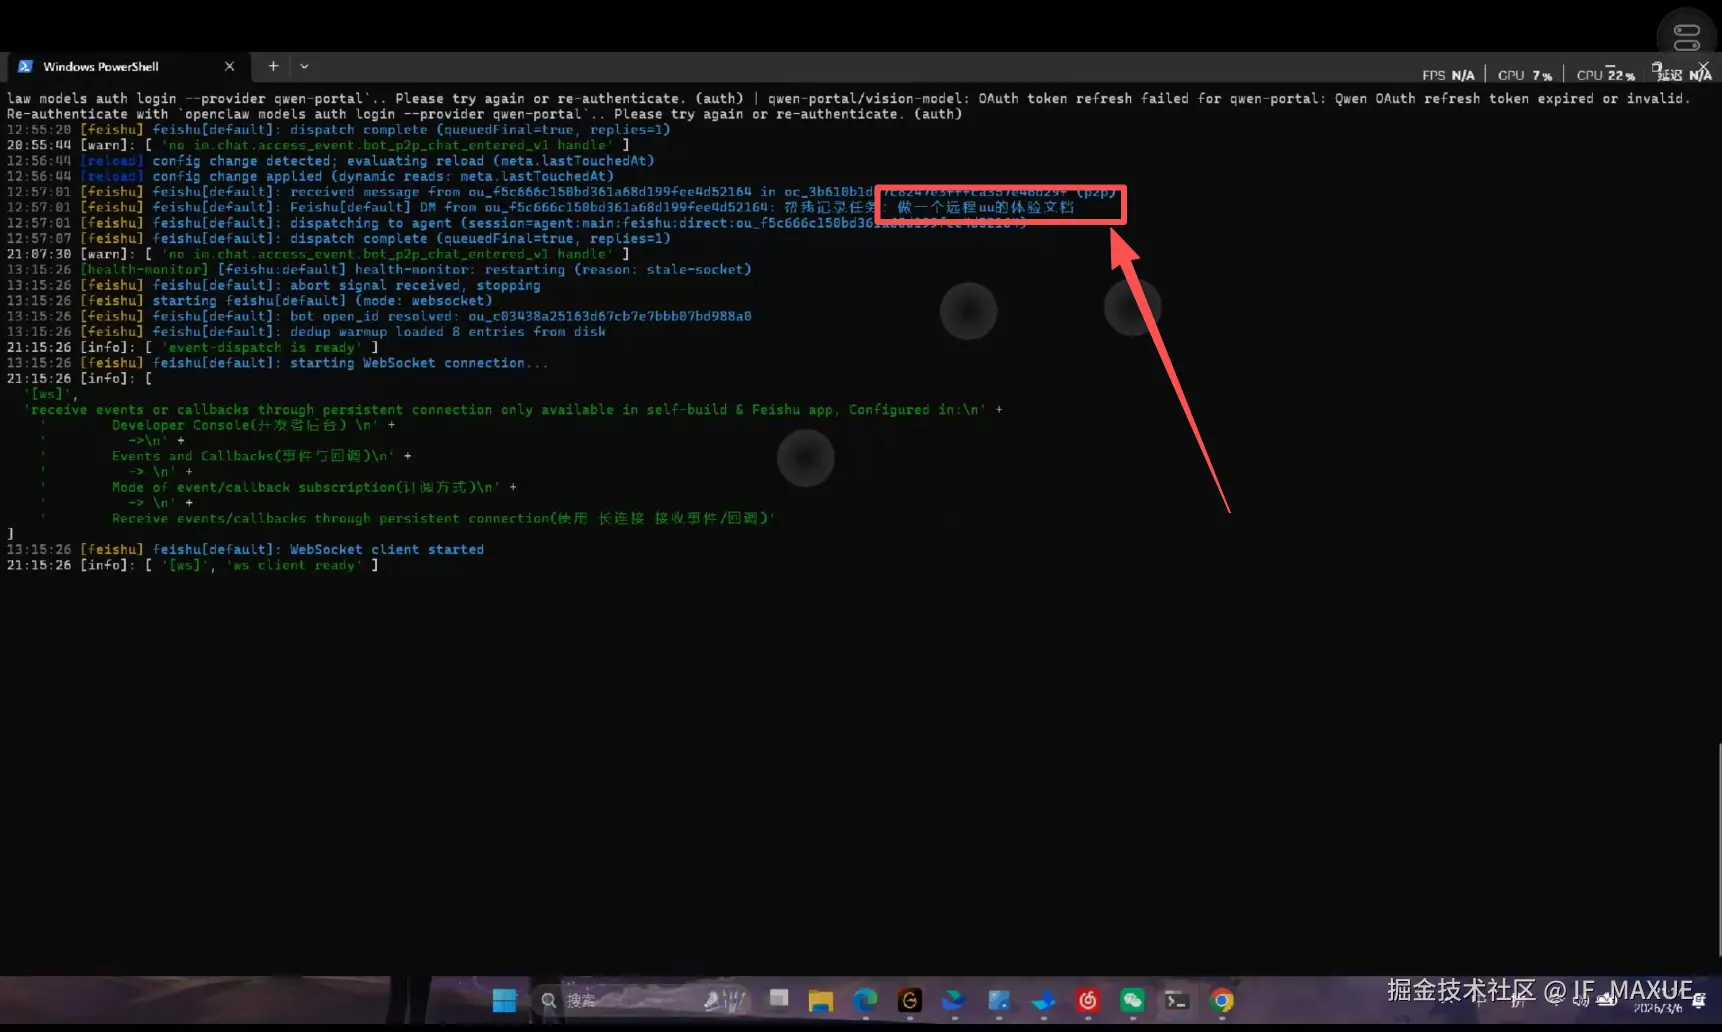1722x1032 pixels.
Task: Launch Google Chrome from the taskbar
Action: click(1222, 1000)
